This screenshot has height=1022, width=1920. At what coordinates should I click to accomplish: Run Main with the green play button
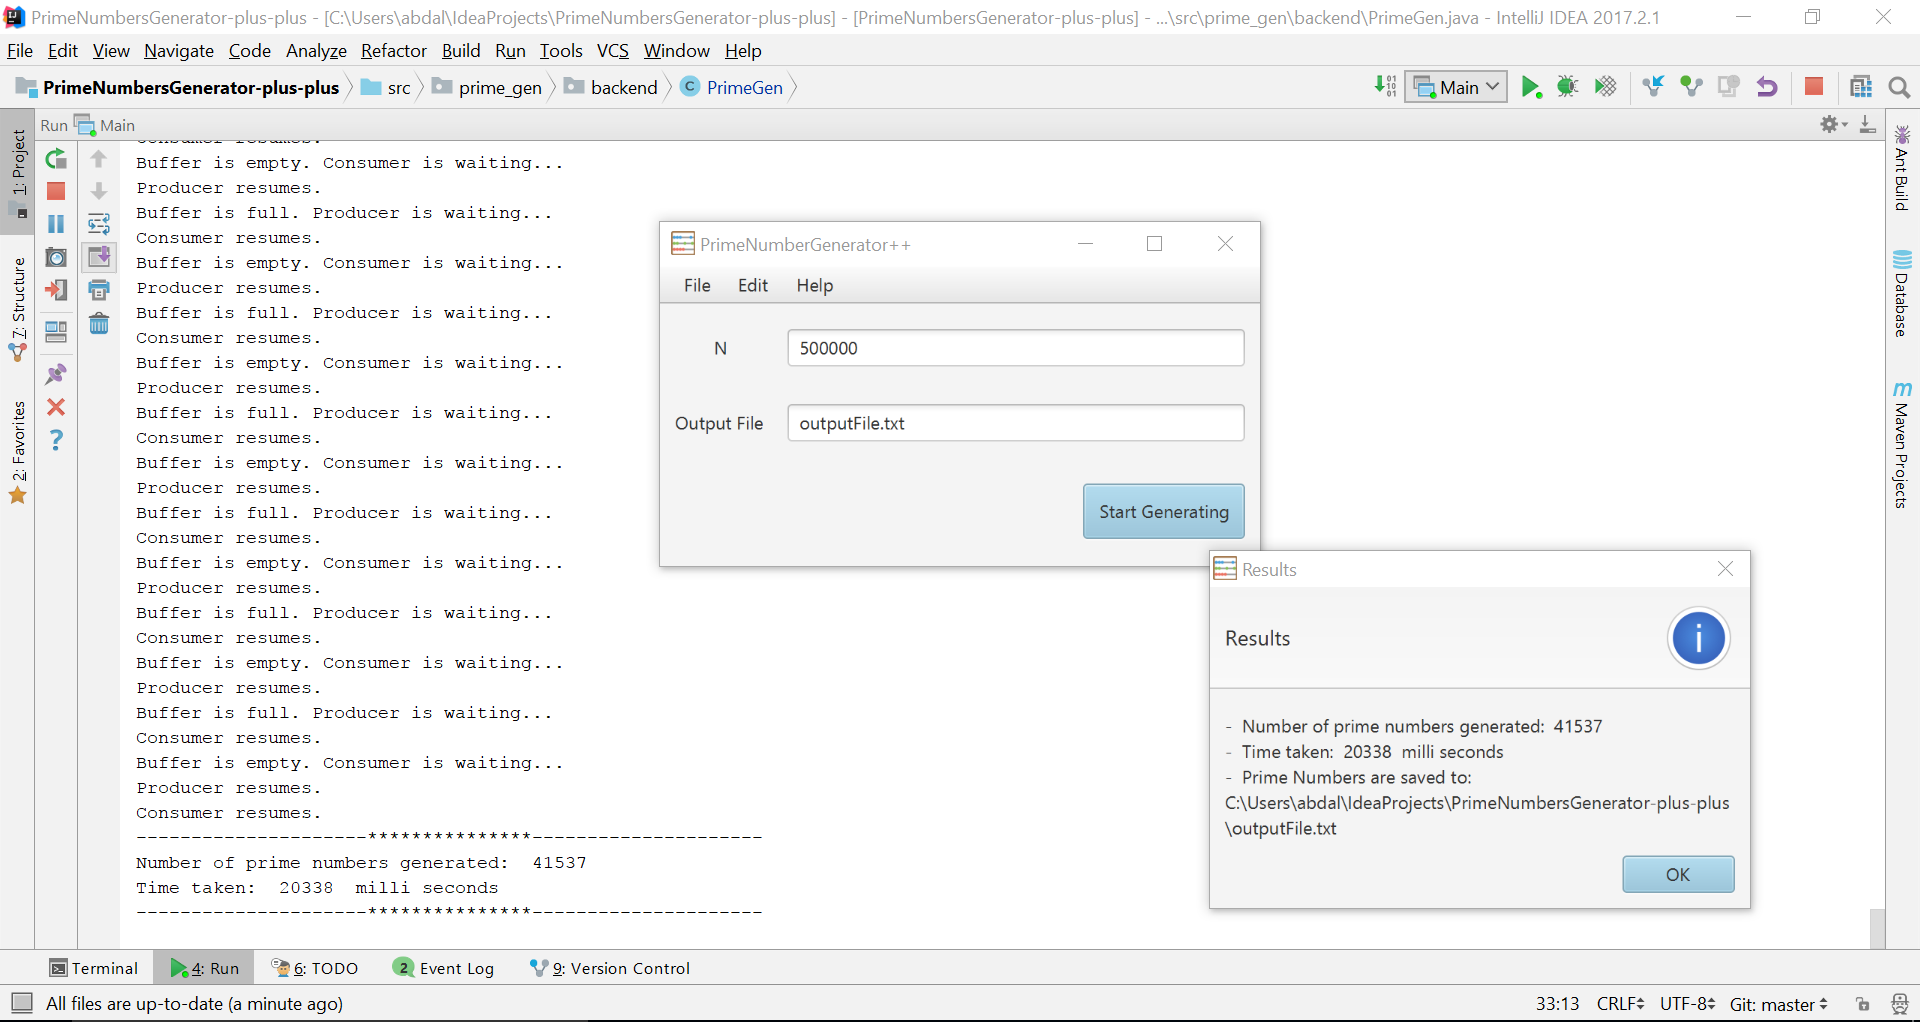click(x=1531, y=87)
